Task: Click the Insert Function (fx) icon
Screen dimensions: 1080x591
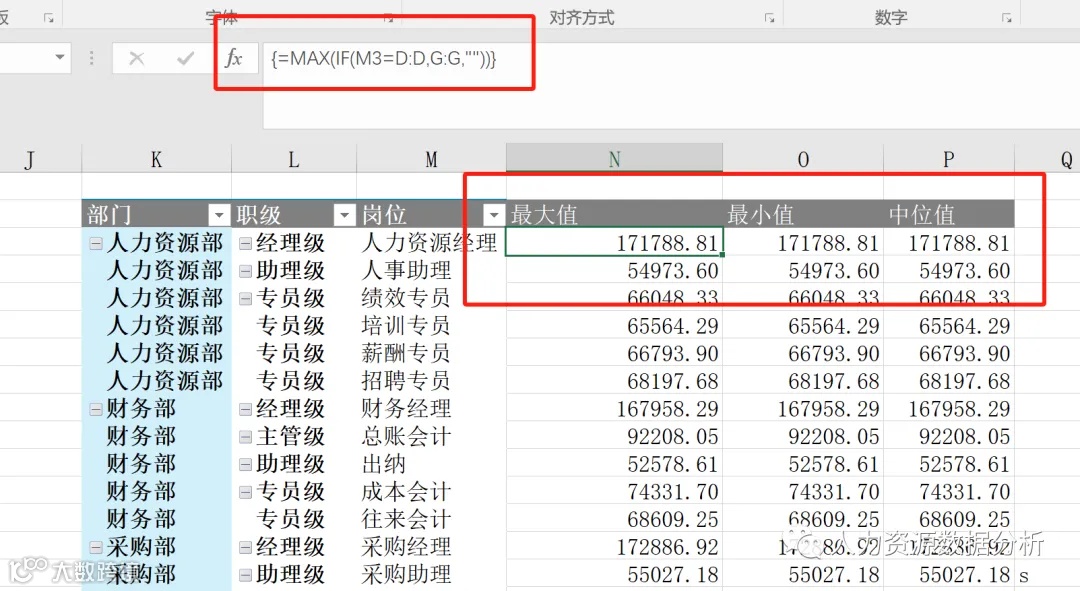Action: (x=235, y=58)
